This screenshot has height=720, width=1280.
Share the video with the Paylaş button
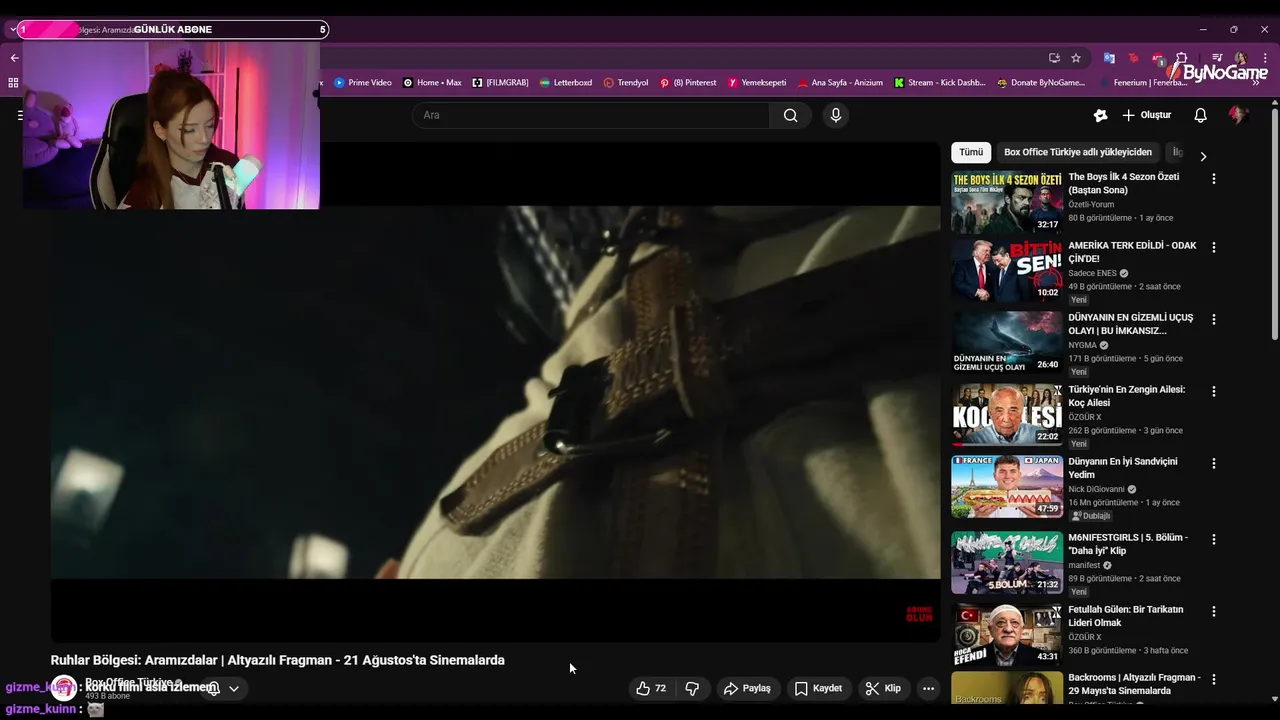(747, 688)
